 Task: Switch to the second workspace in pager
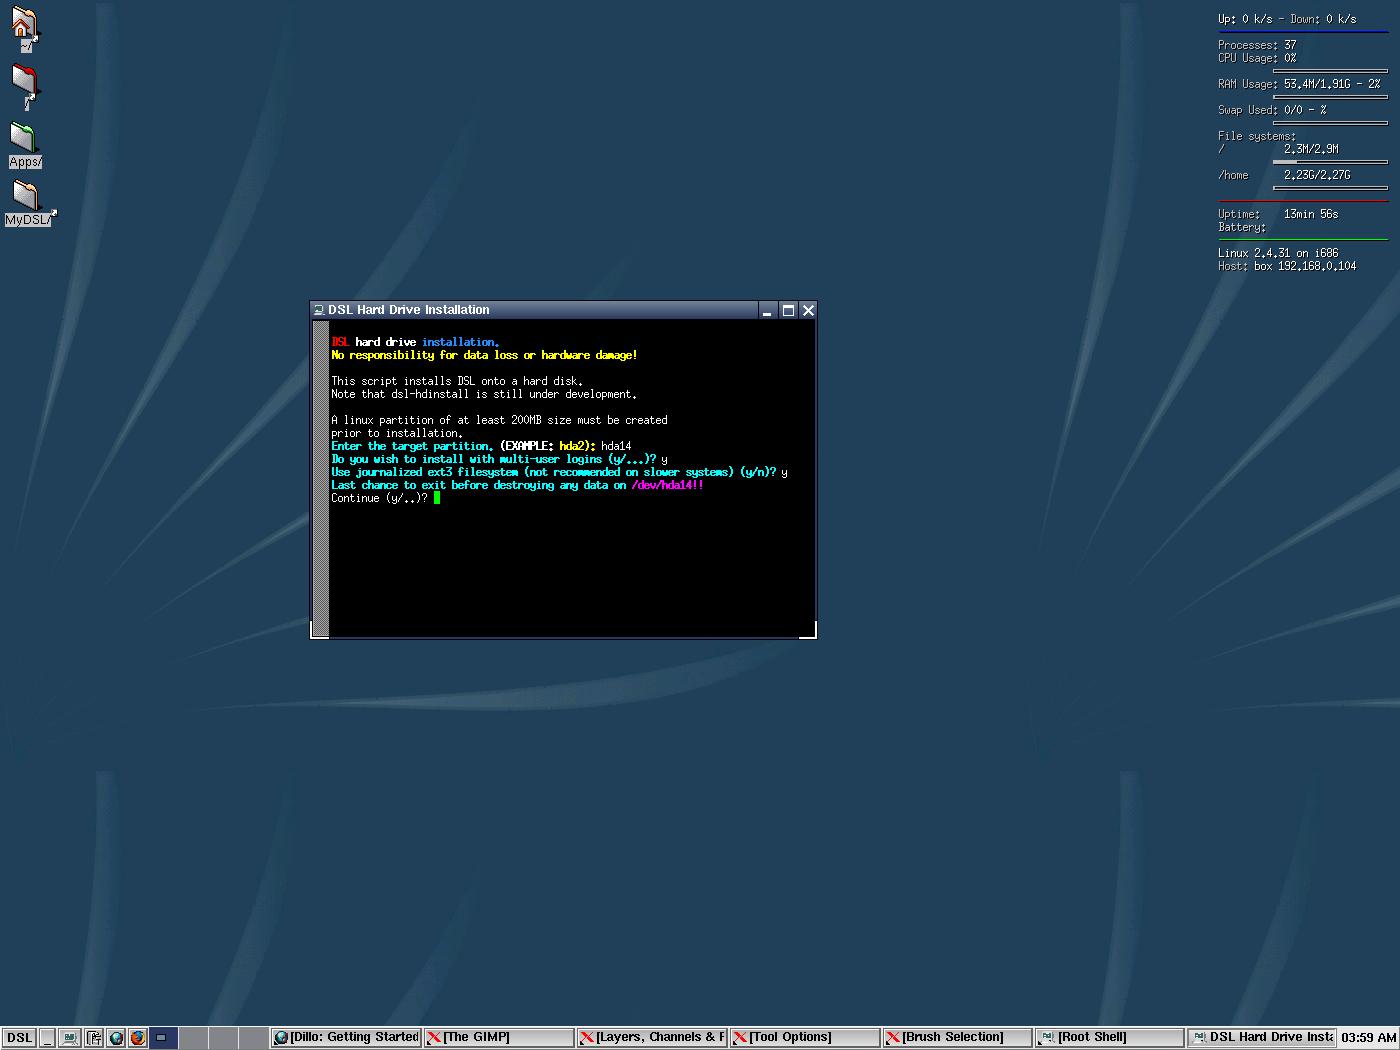coord(193,1038)
